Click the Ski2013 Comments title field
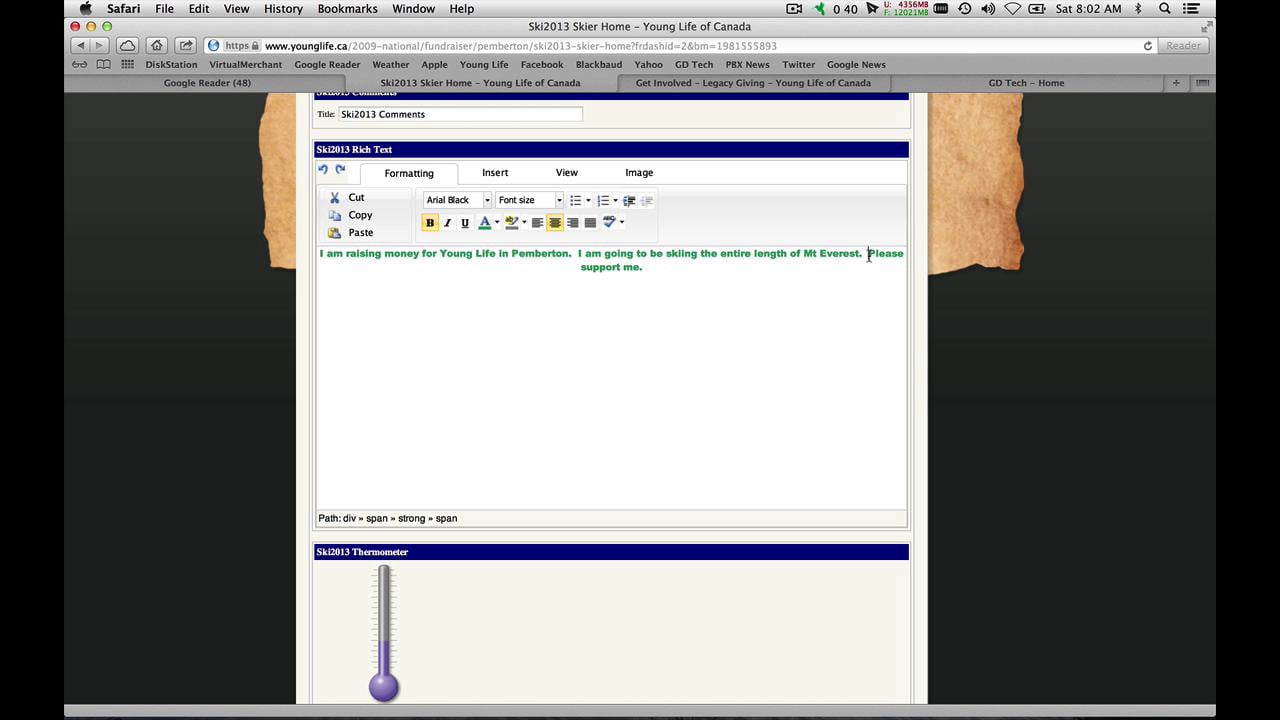 click(x=460, y=114)
